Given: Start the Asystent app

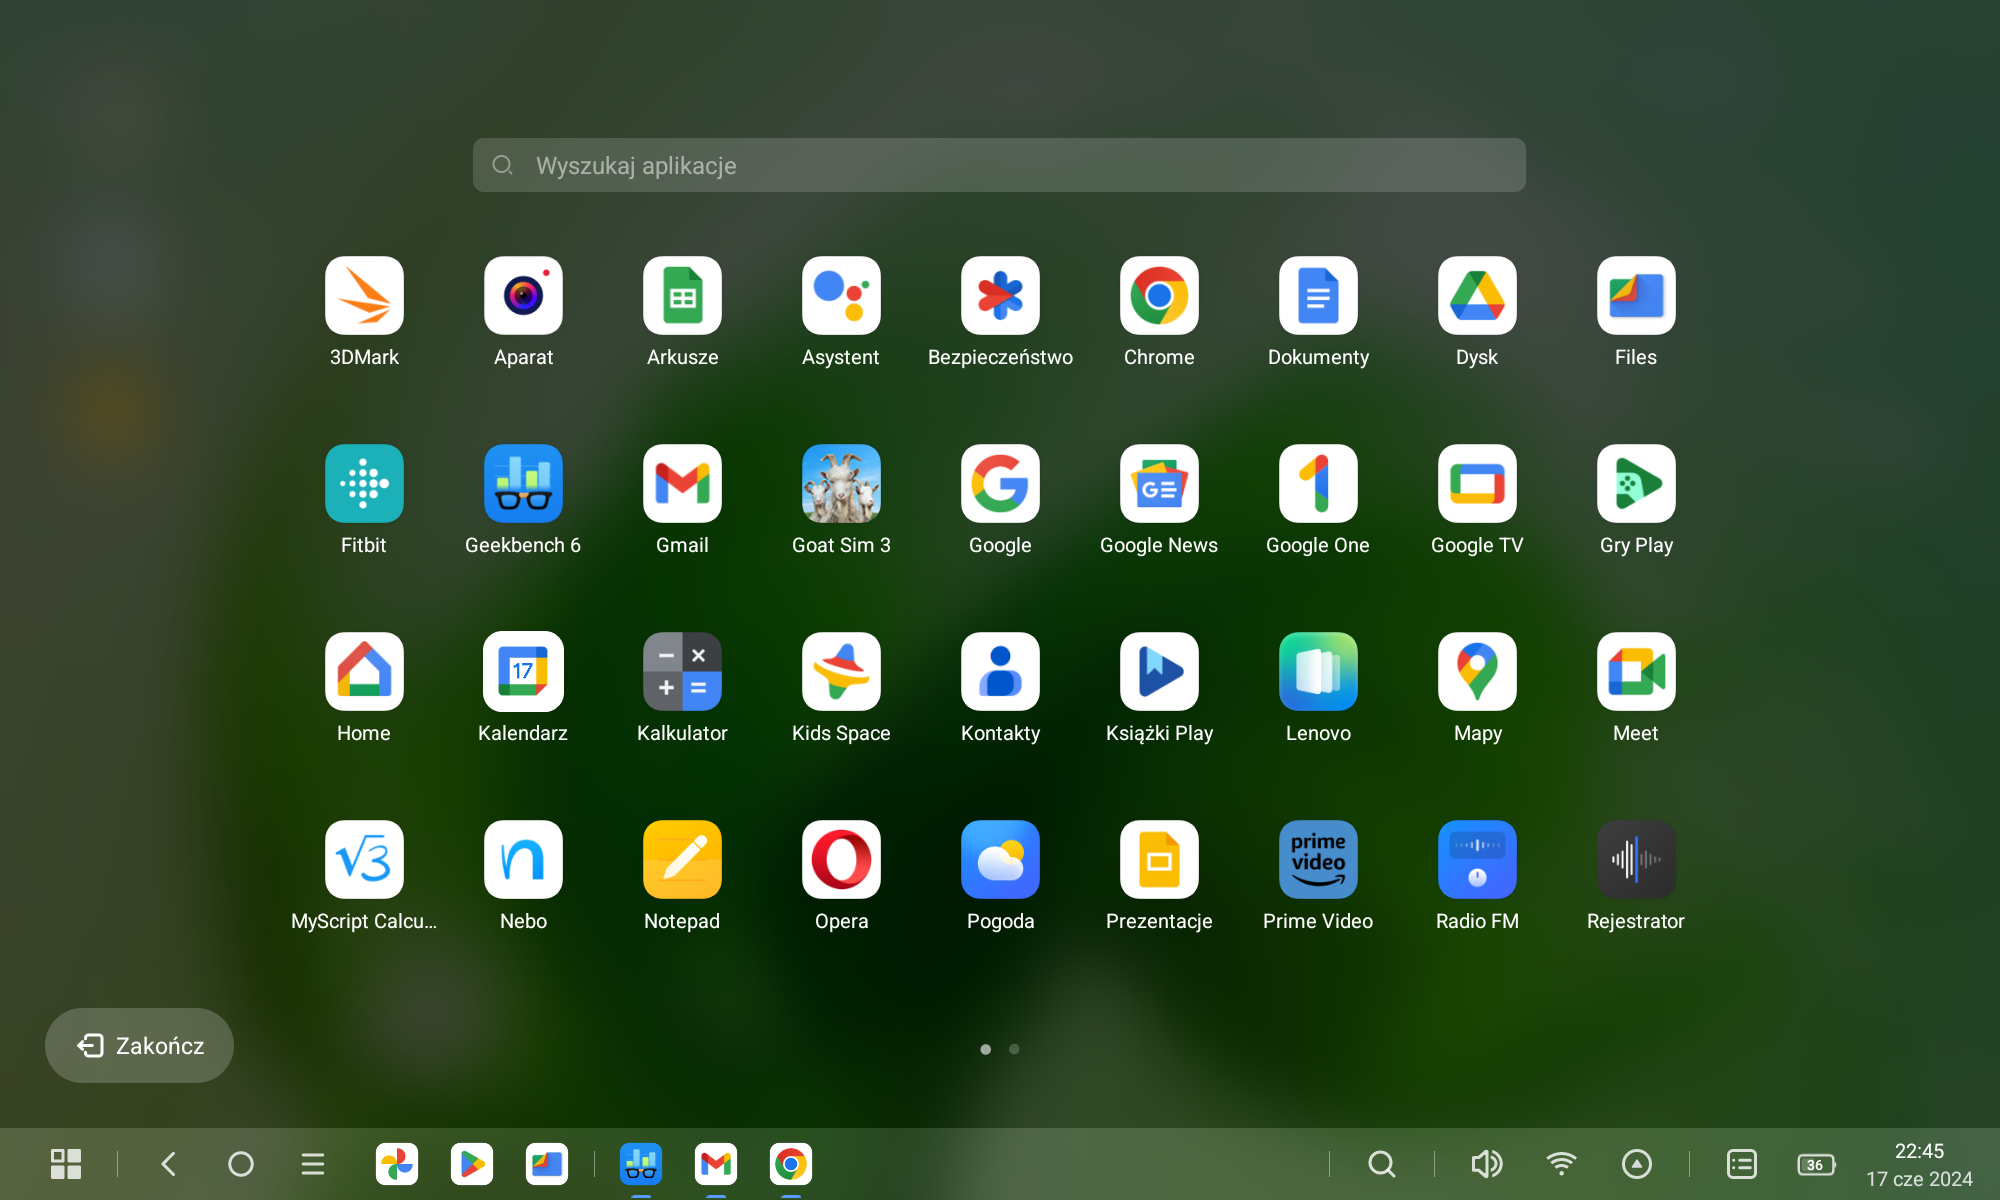Looking at the screenshot, I should 841,296.
